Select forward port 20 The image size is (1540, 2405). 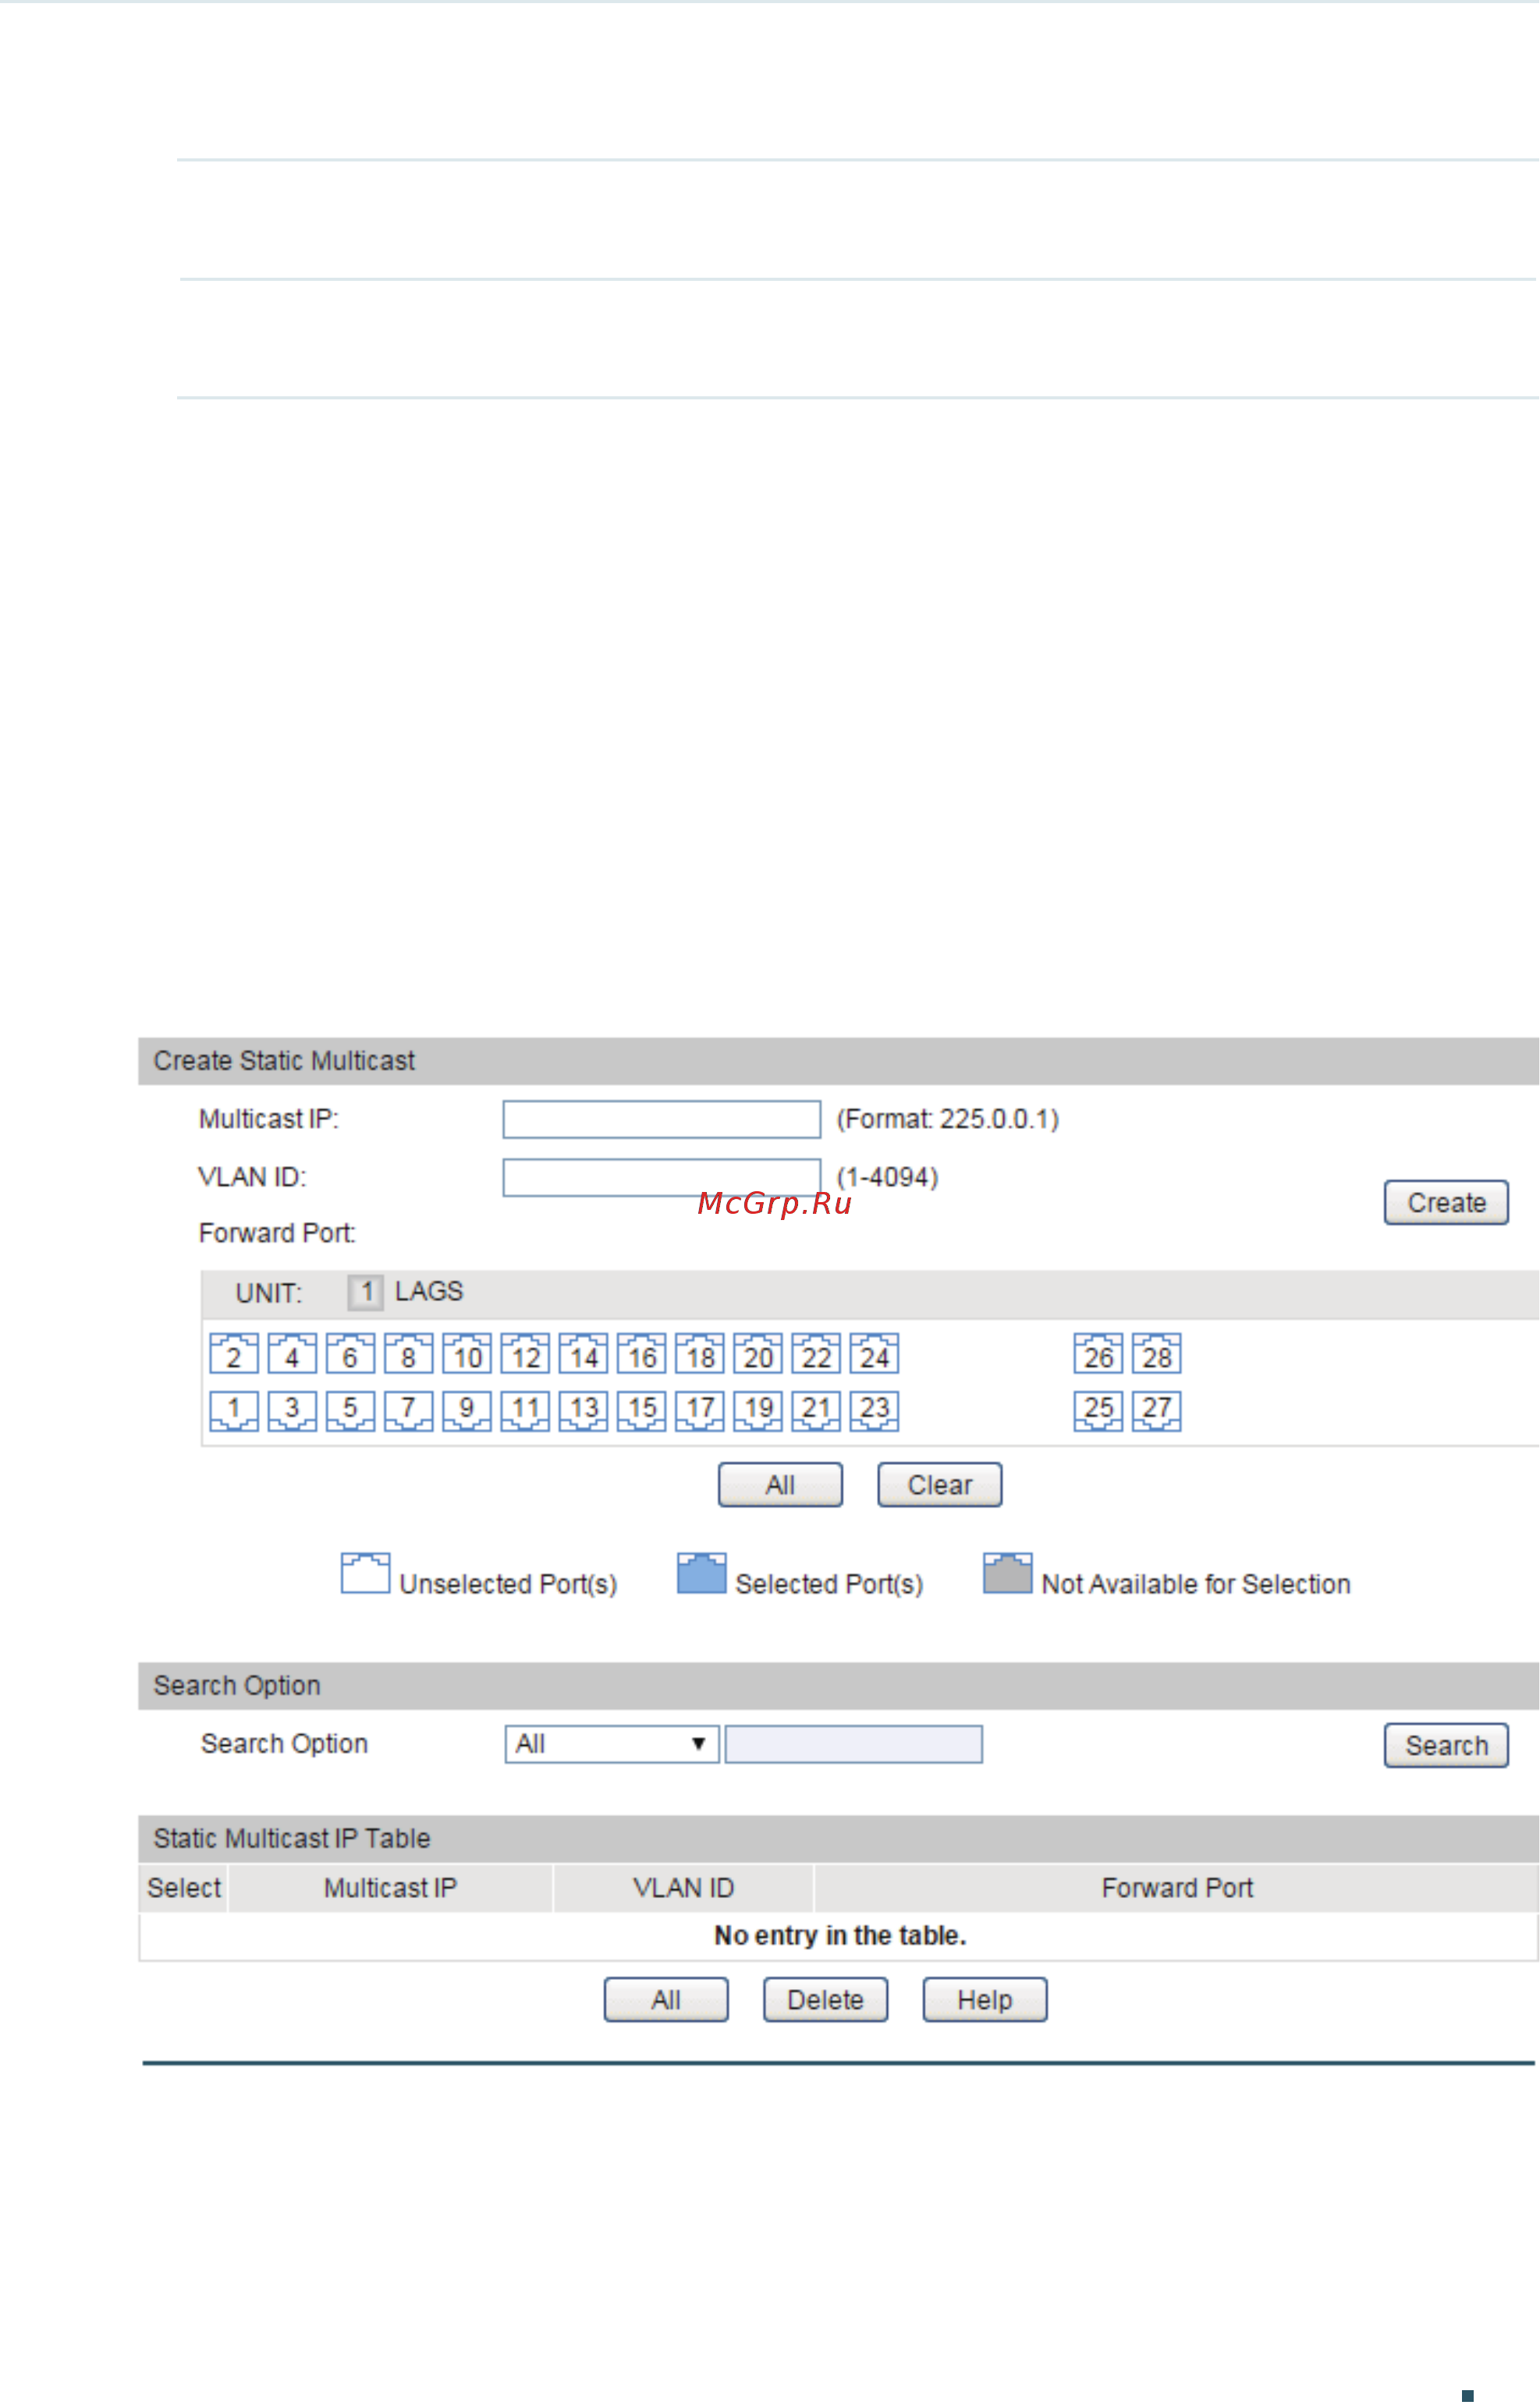[x=757, y=1354]
